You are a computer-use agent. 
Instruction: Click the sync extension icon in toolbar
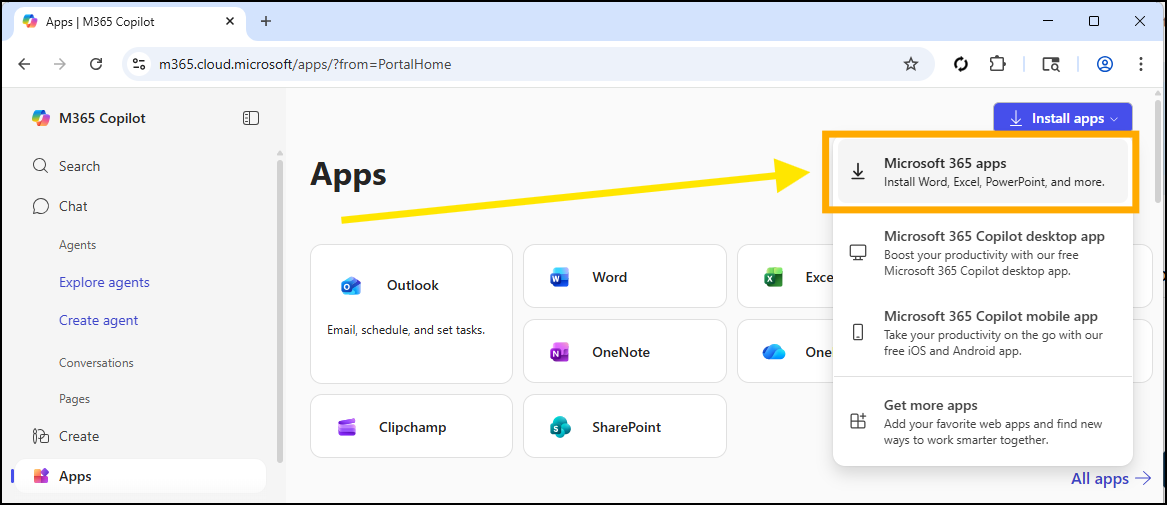(961, 64)
